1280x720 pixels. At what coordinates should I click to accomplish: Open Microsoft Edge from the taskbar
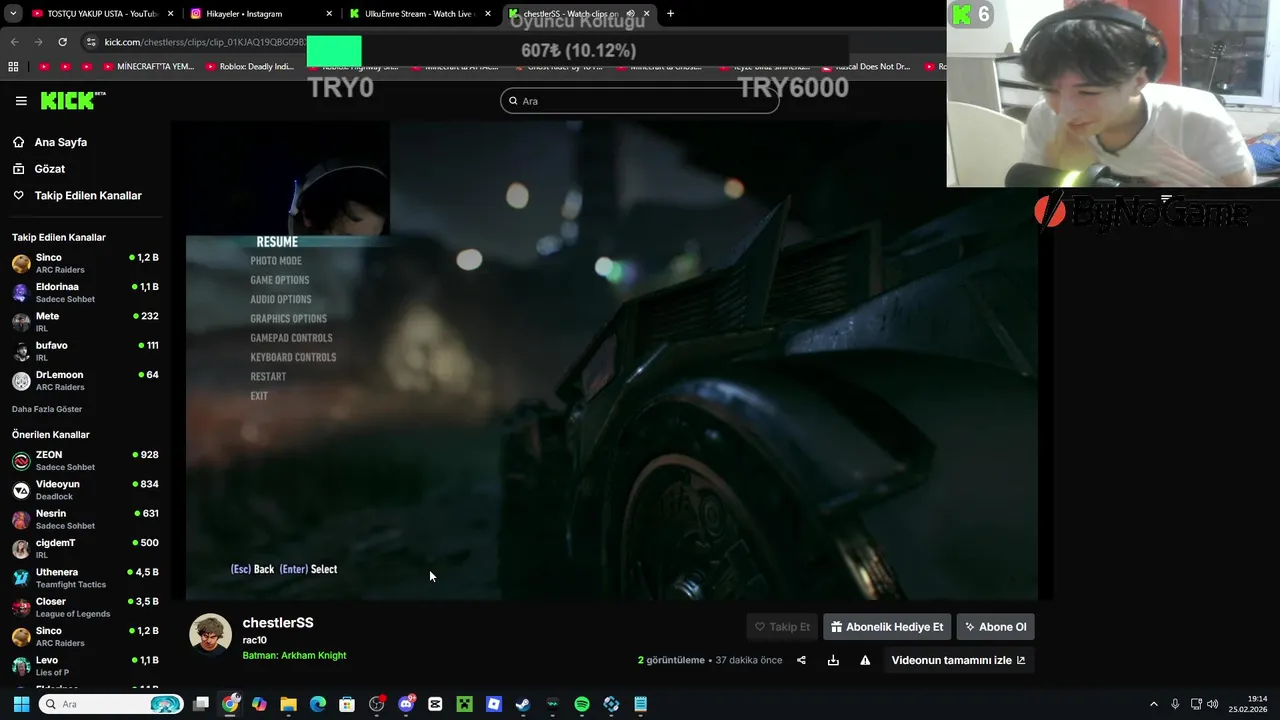(x=318, y=704)
